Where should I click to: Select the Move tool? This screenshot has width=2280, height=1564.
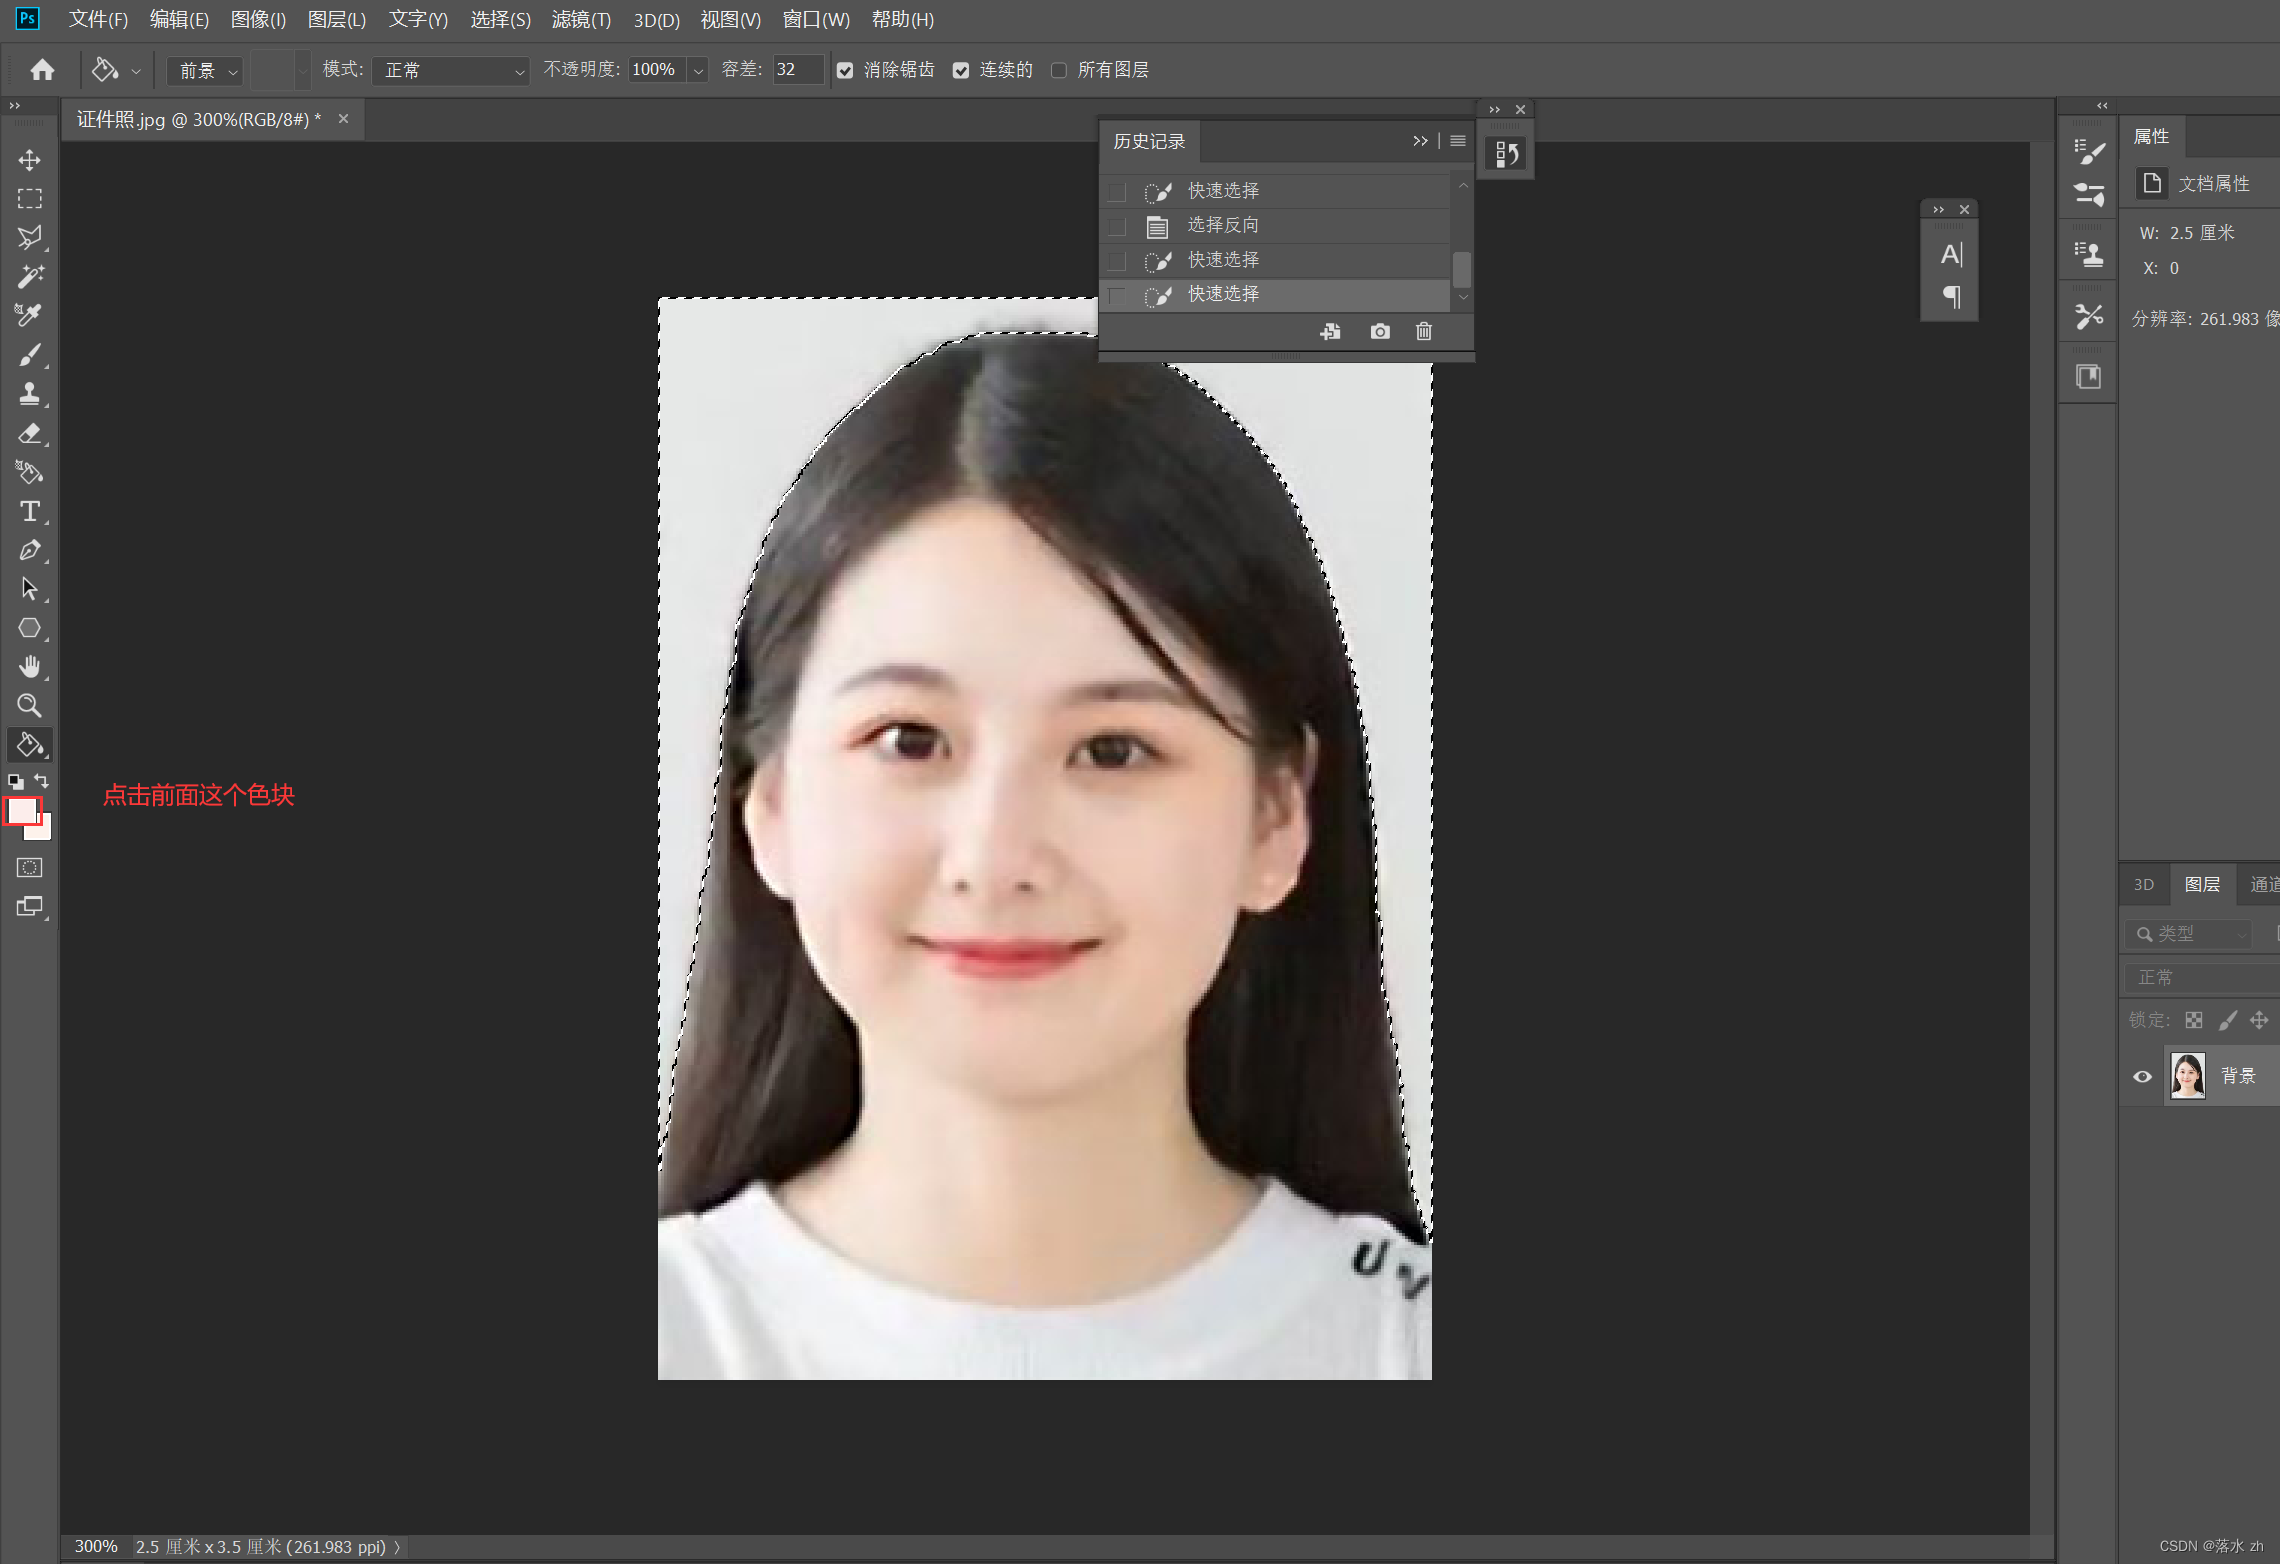coord(29,160)
